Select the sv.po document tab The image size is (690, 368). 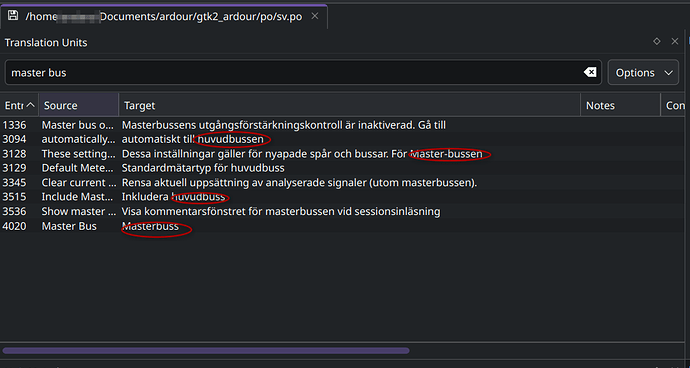(163, 17)
